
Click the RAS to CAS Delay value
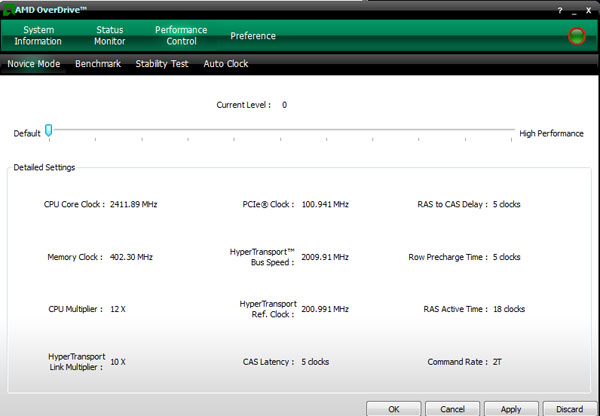(x=507, y=204)
